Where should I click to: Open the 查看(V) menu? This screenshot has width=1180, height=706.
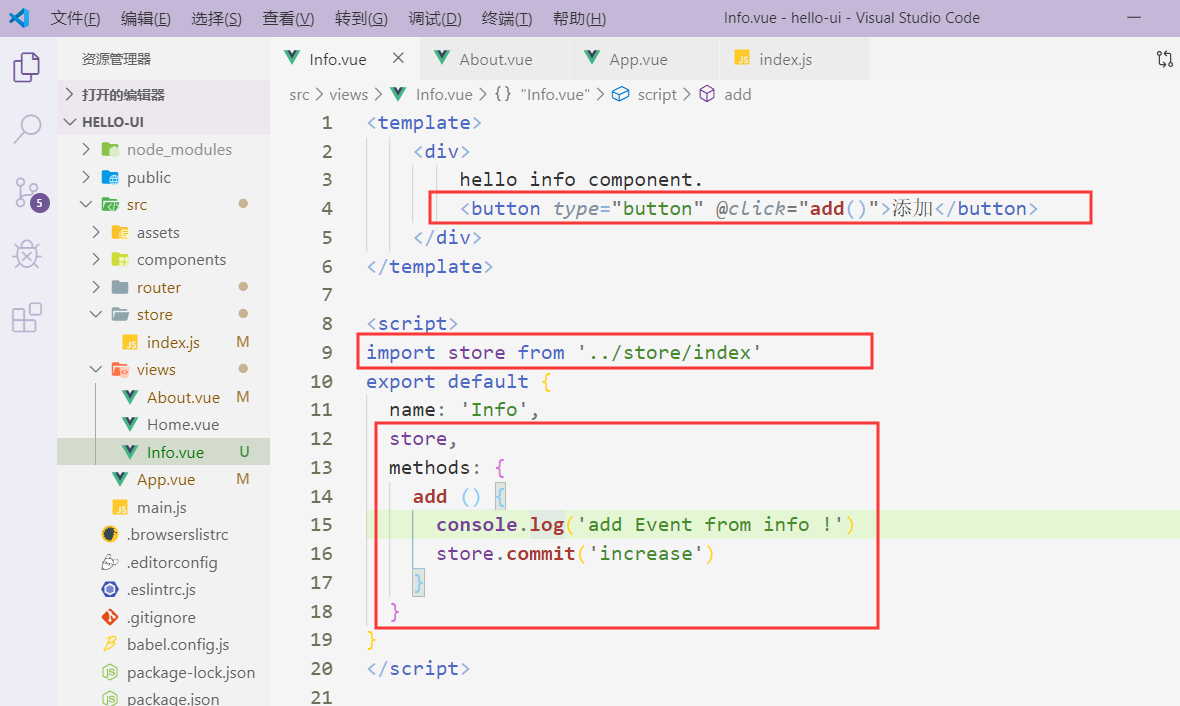pos(288,18)
